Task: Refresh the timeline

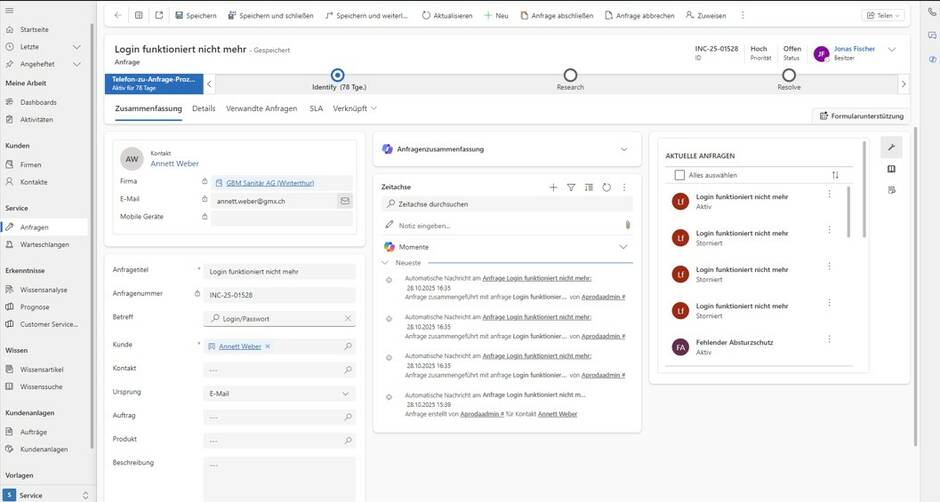Action: [607, 188]
